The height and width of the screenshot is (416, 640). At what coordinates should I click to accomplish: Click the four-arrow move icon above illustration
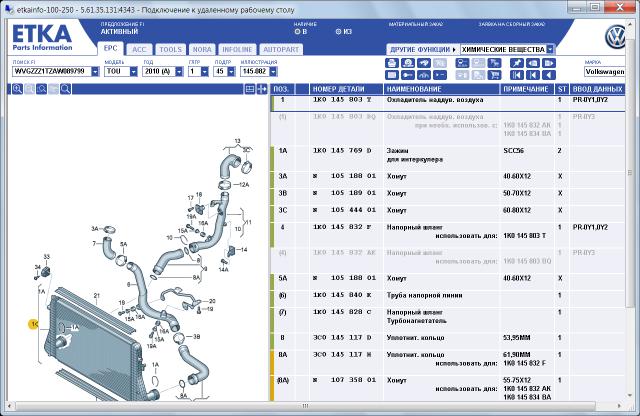point(262,89)
